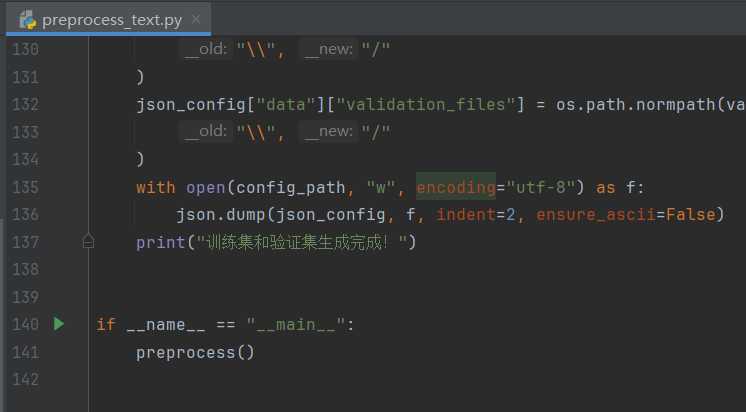Click indent=2 argument on line 136
Image resolution: width=746 pixels, height=412 pixels.
point(476,215)
